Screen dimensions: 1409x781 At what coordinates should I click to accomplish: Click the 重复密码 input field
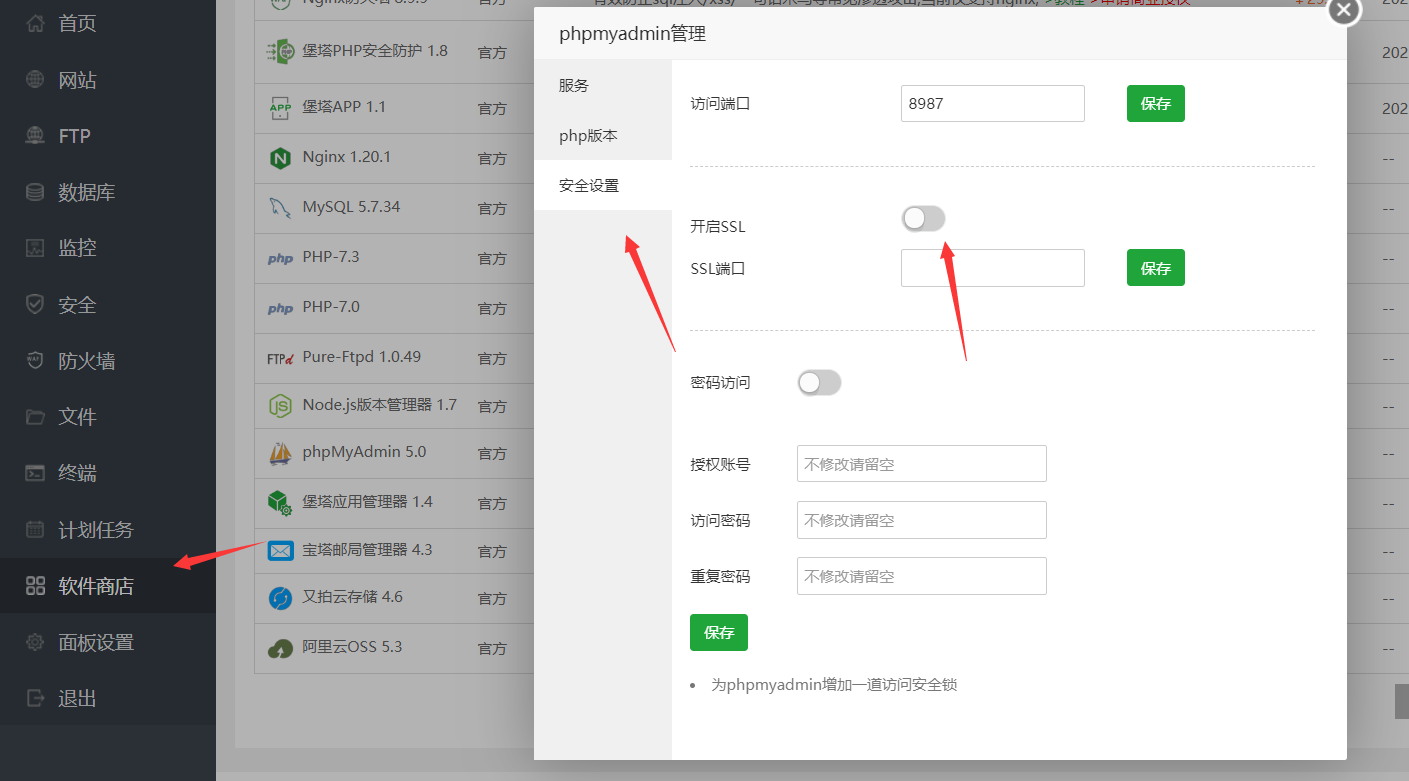point(922,576)
